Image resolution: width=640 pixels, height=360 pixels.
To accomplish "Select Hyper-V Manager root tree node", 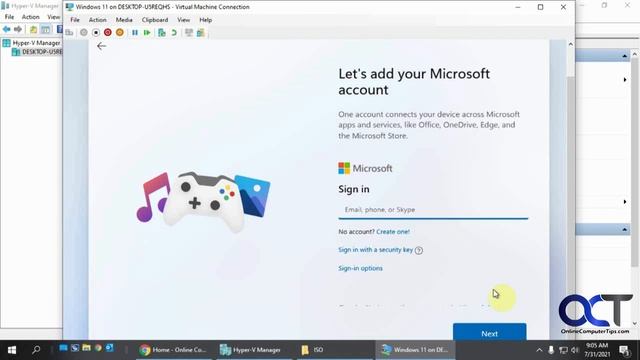I will tap(31, 43).
